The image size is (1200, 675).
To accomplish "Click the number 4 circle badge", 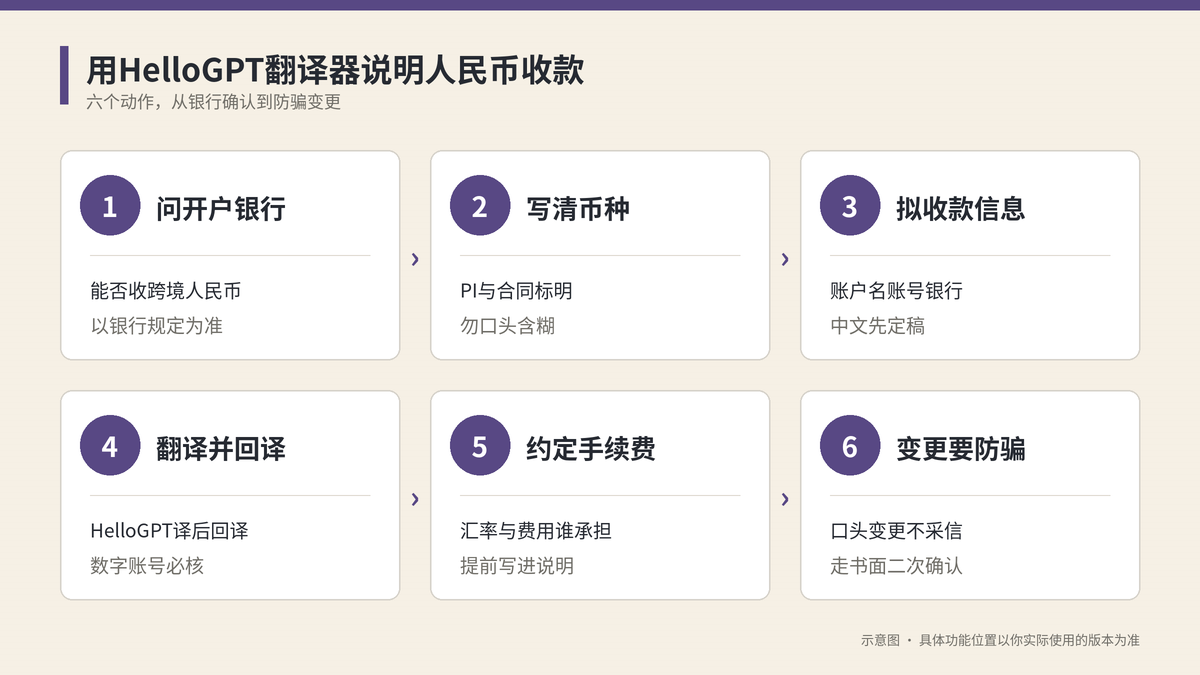I will point(110,447).
